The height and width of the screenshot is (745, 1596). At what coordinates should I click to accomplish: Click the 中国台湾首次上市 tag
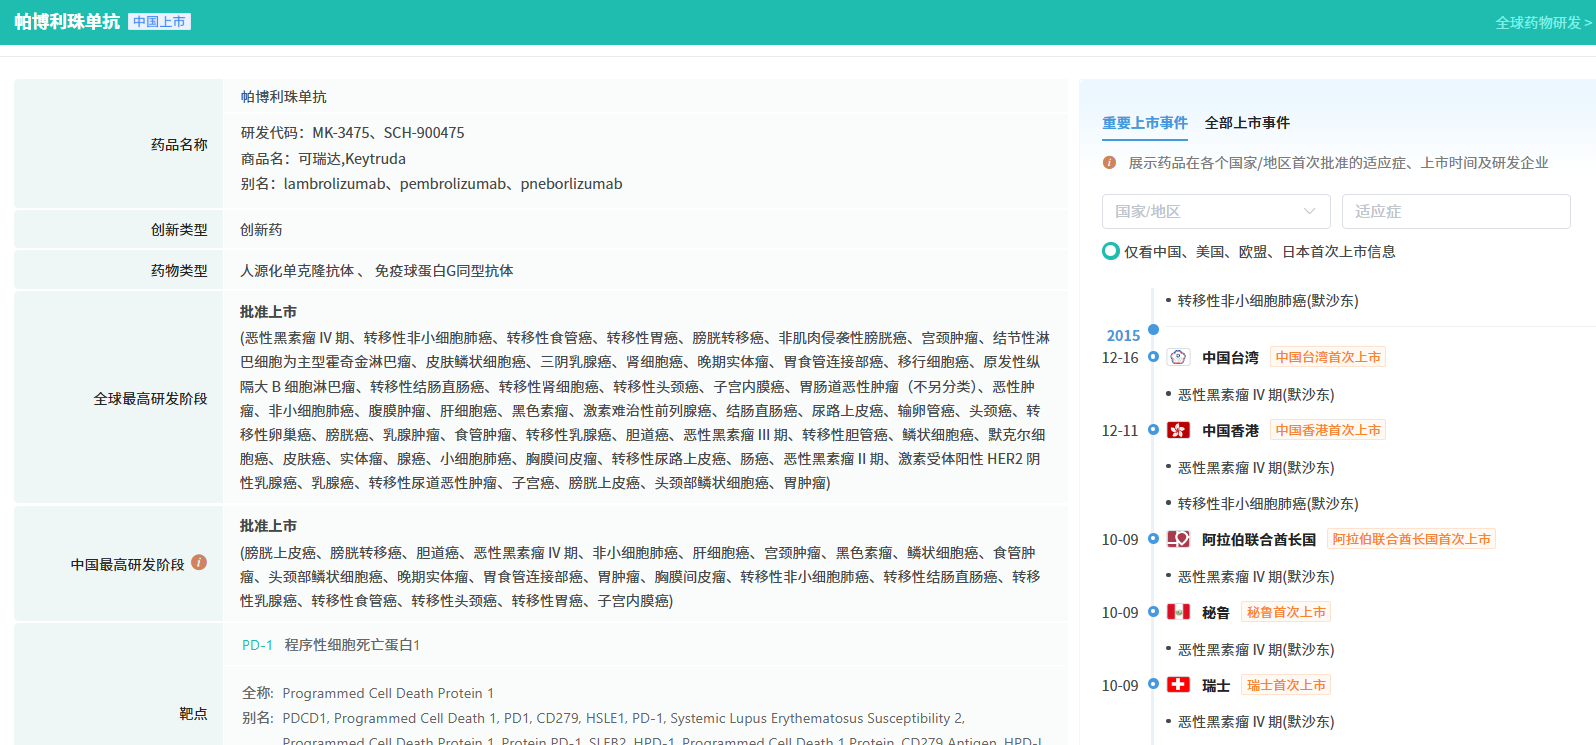click(1327, 357)
